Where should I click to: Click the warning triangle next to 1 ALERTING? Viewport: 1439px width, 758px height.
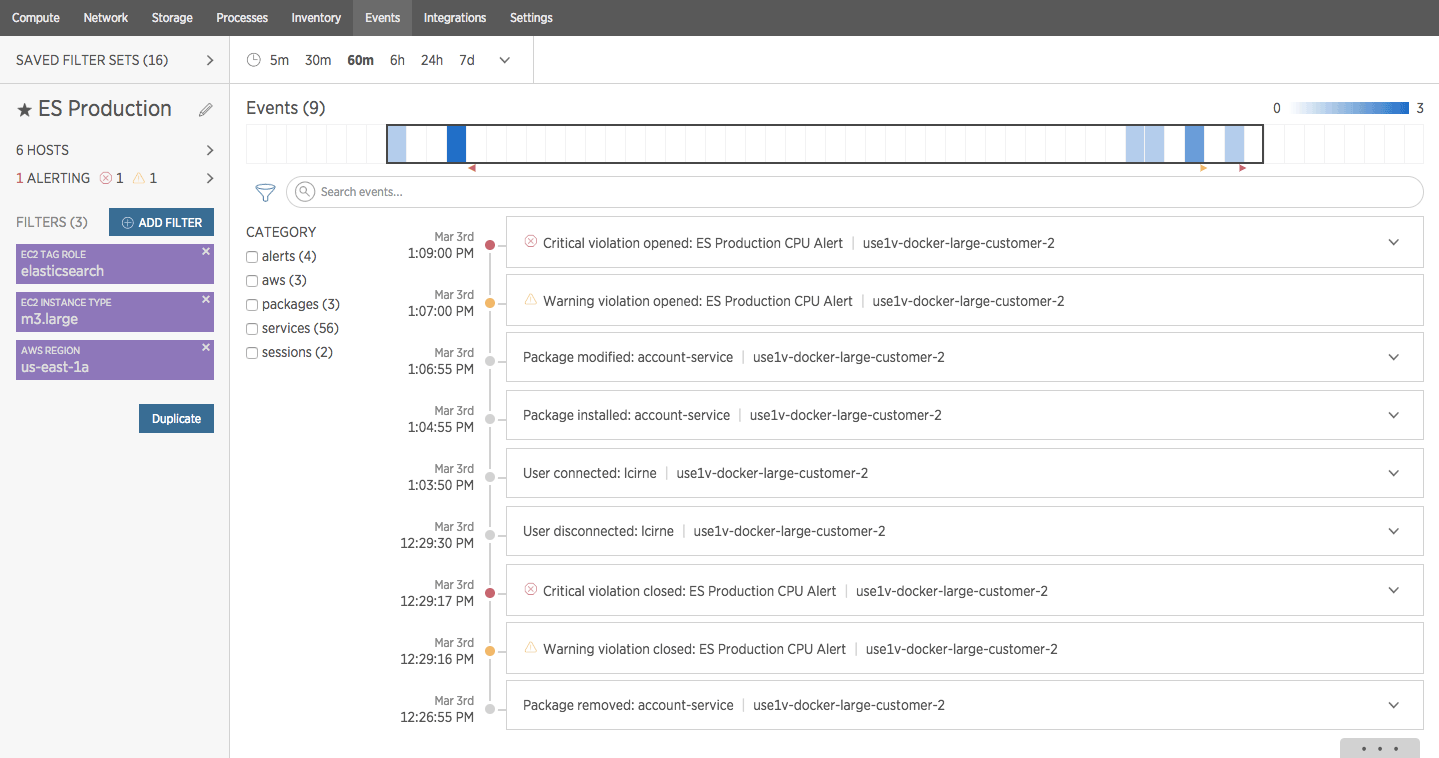click(x=139, y=178)
